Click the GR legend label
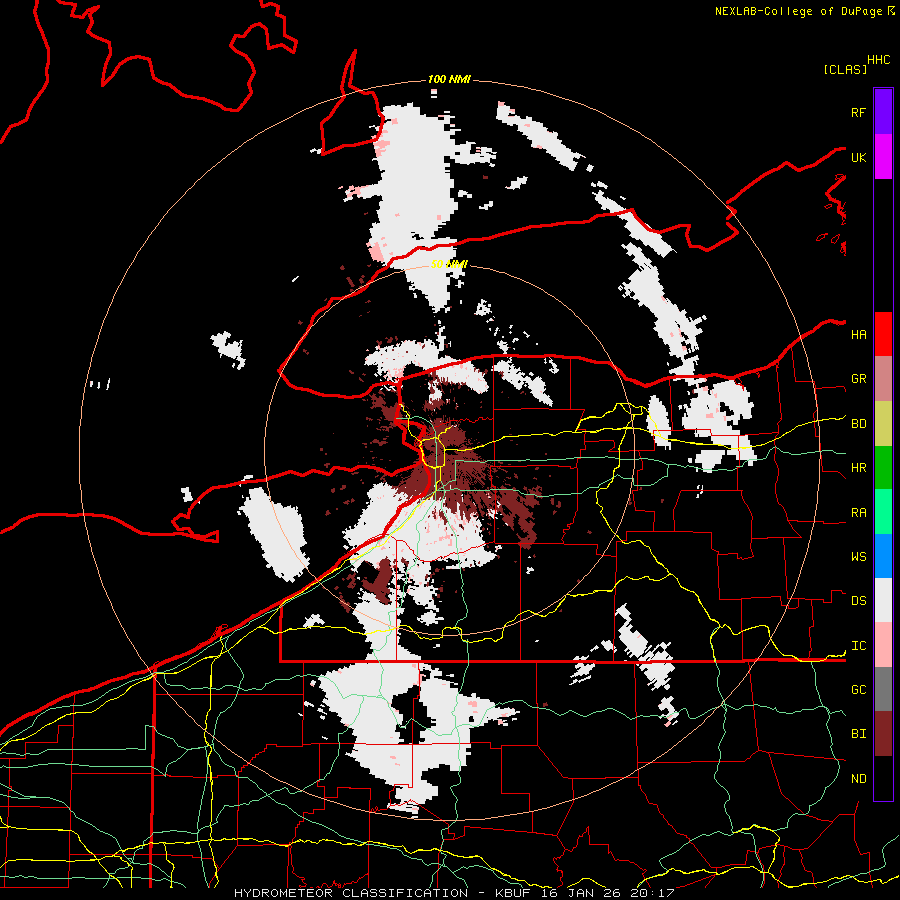Viewport: 900px width, 900px height. 858,379
